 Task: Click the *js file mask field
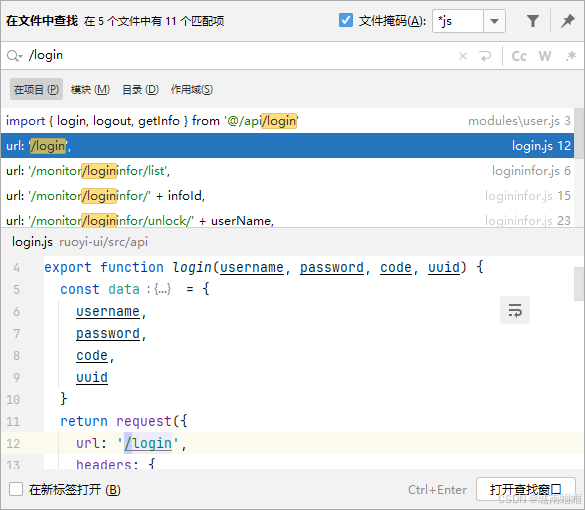point(458,21)
